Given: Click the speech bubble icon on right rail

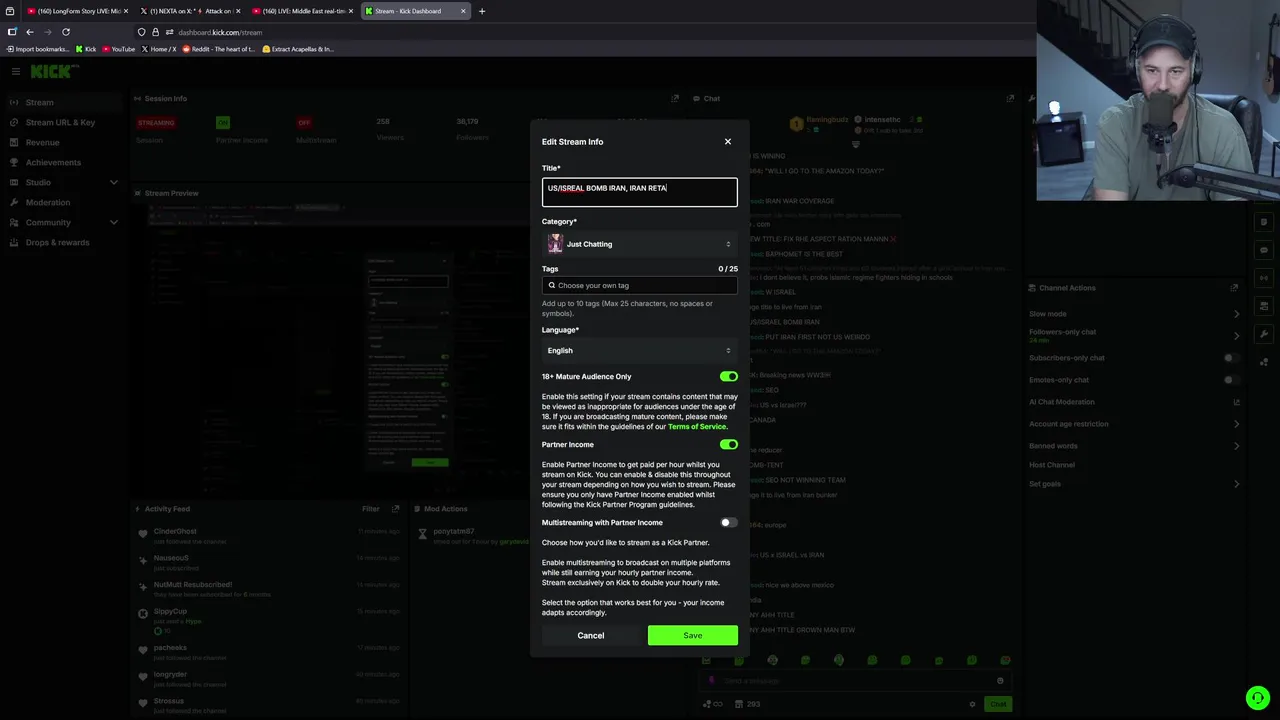Looking at the screenshot, I should [x=1264, y=250].
